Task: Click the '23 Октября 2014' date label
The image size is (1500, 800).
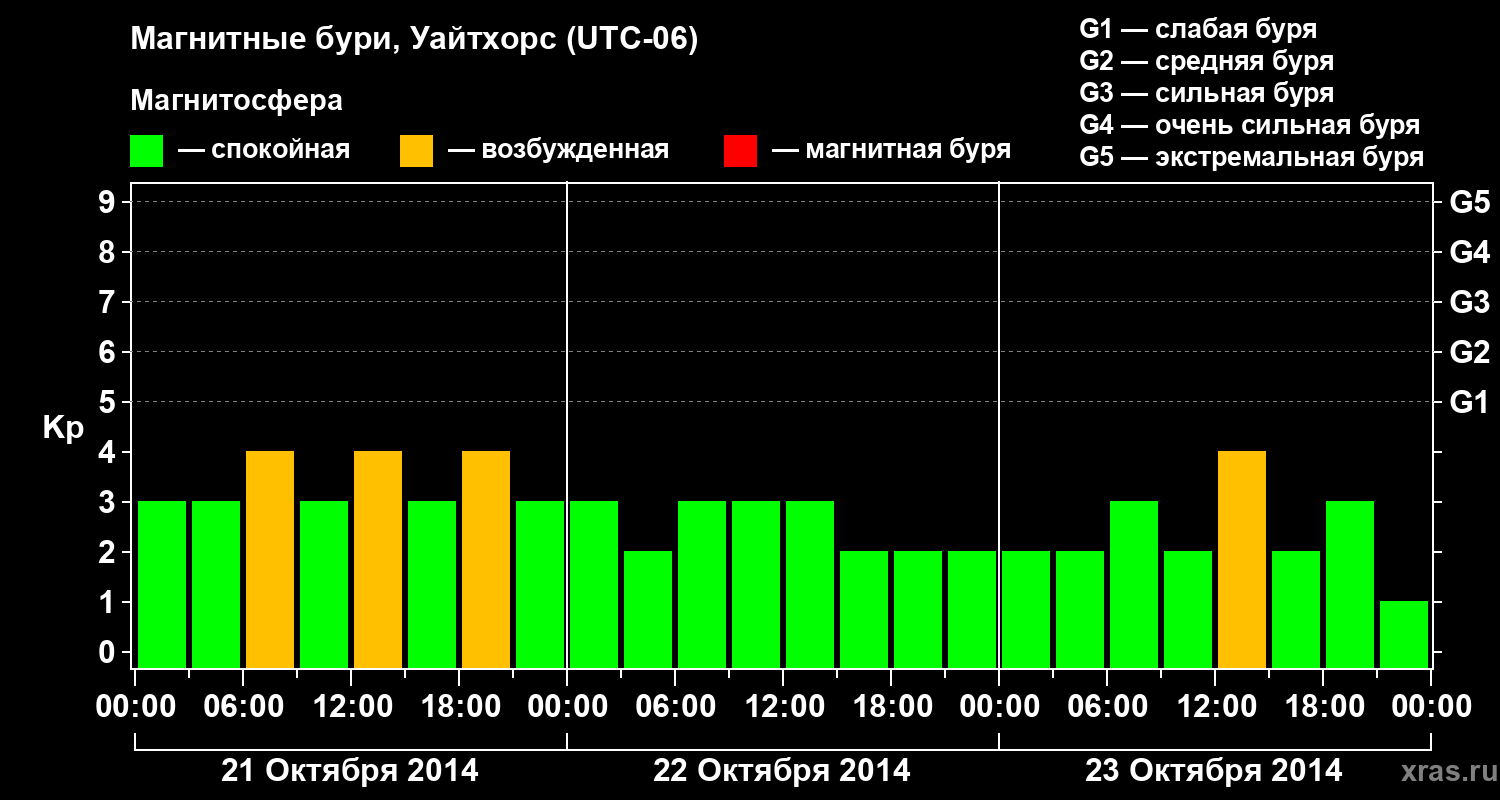Action: click(1214, 771)
